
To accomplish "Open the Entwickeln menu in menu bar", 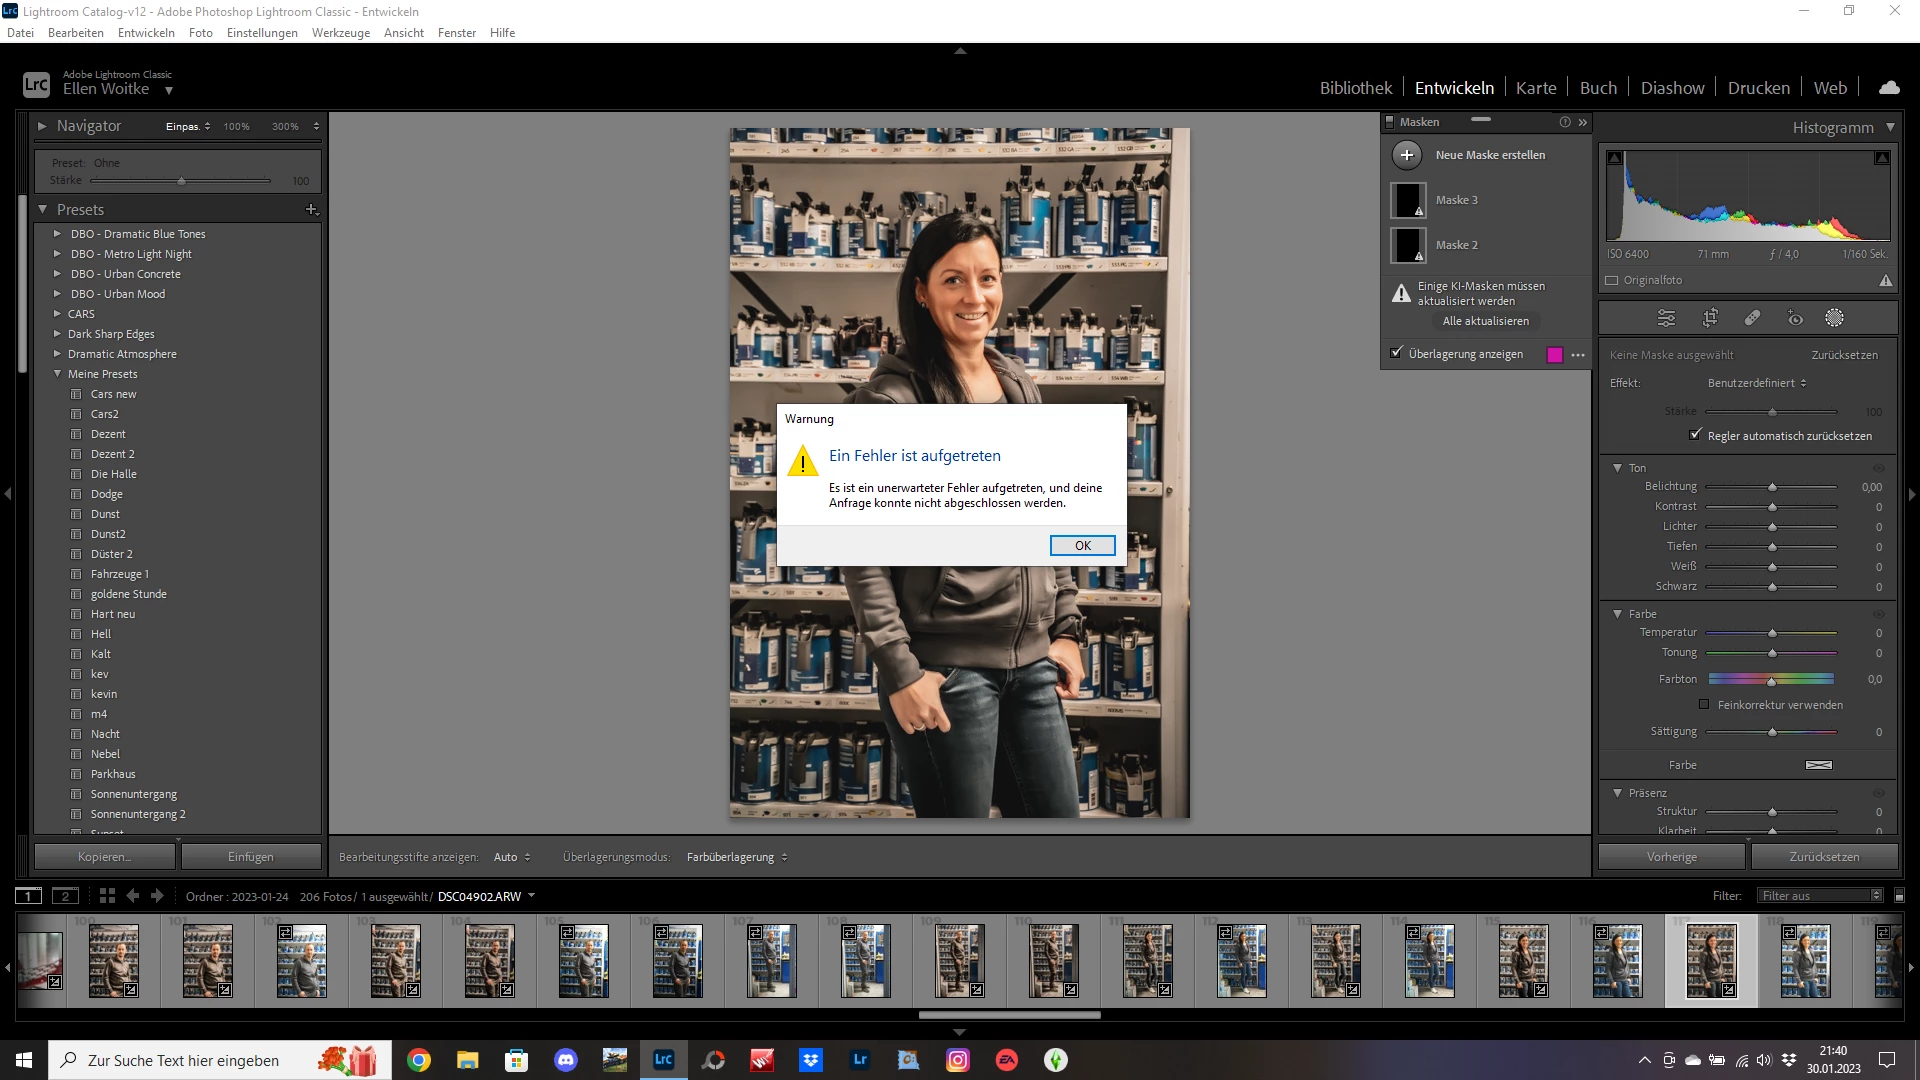I will [x=146, y=33].
